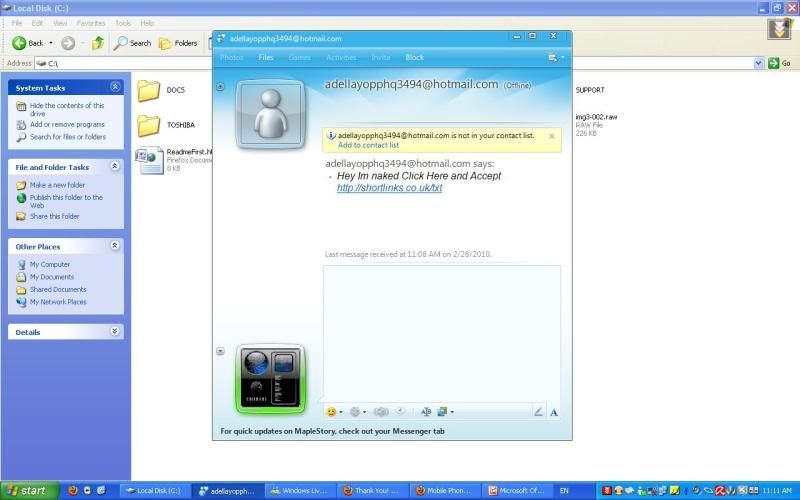Open the shortlinks.co.uk/txt link
Screen dimensions: 800x500
point(389,188)
